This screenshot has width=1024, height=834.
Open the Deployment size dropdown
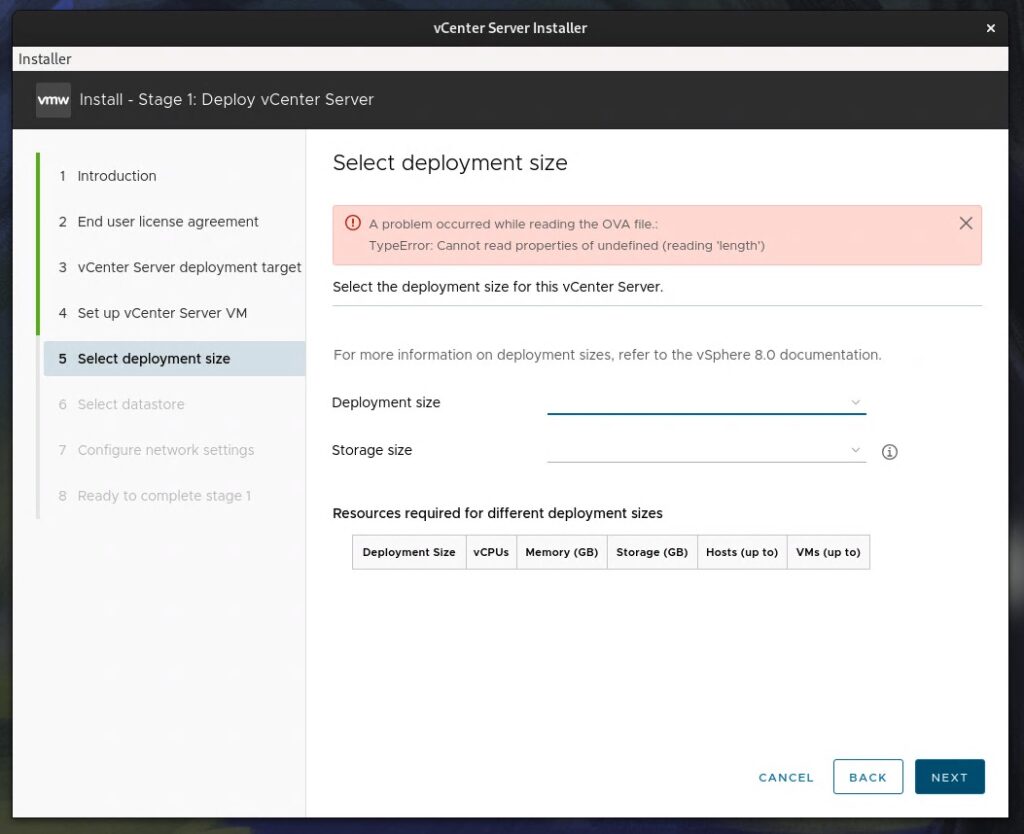click(x=706, y=403)
